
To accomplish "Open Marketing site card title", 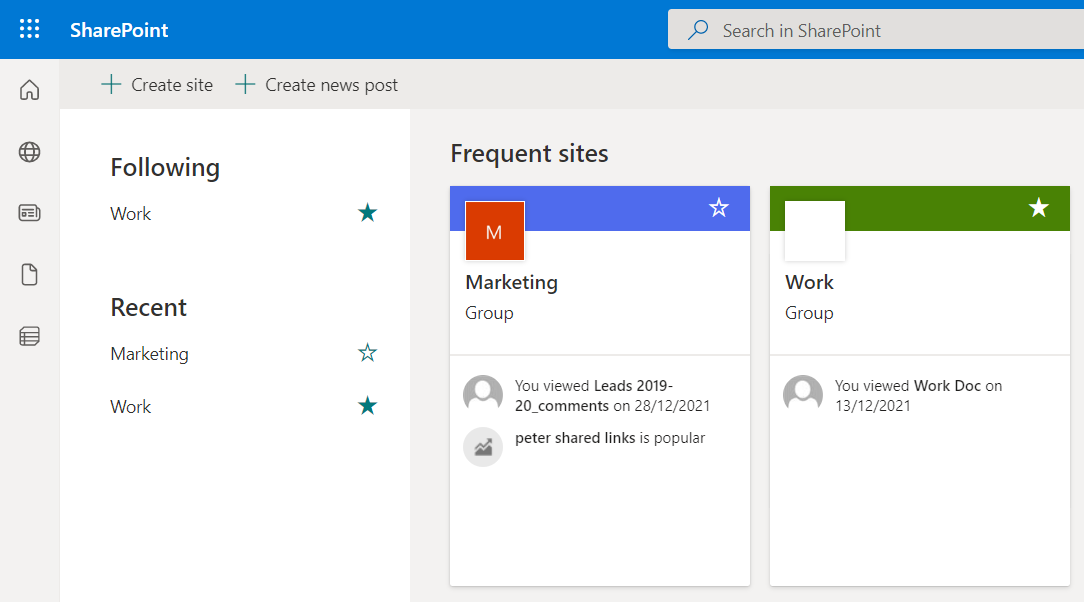I will coord(512,282).
